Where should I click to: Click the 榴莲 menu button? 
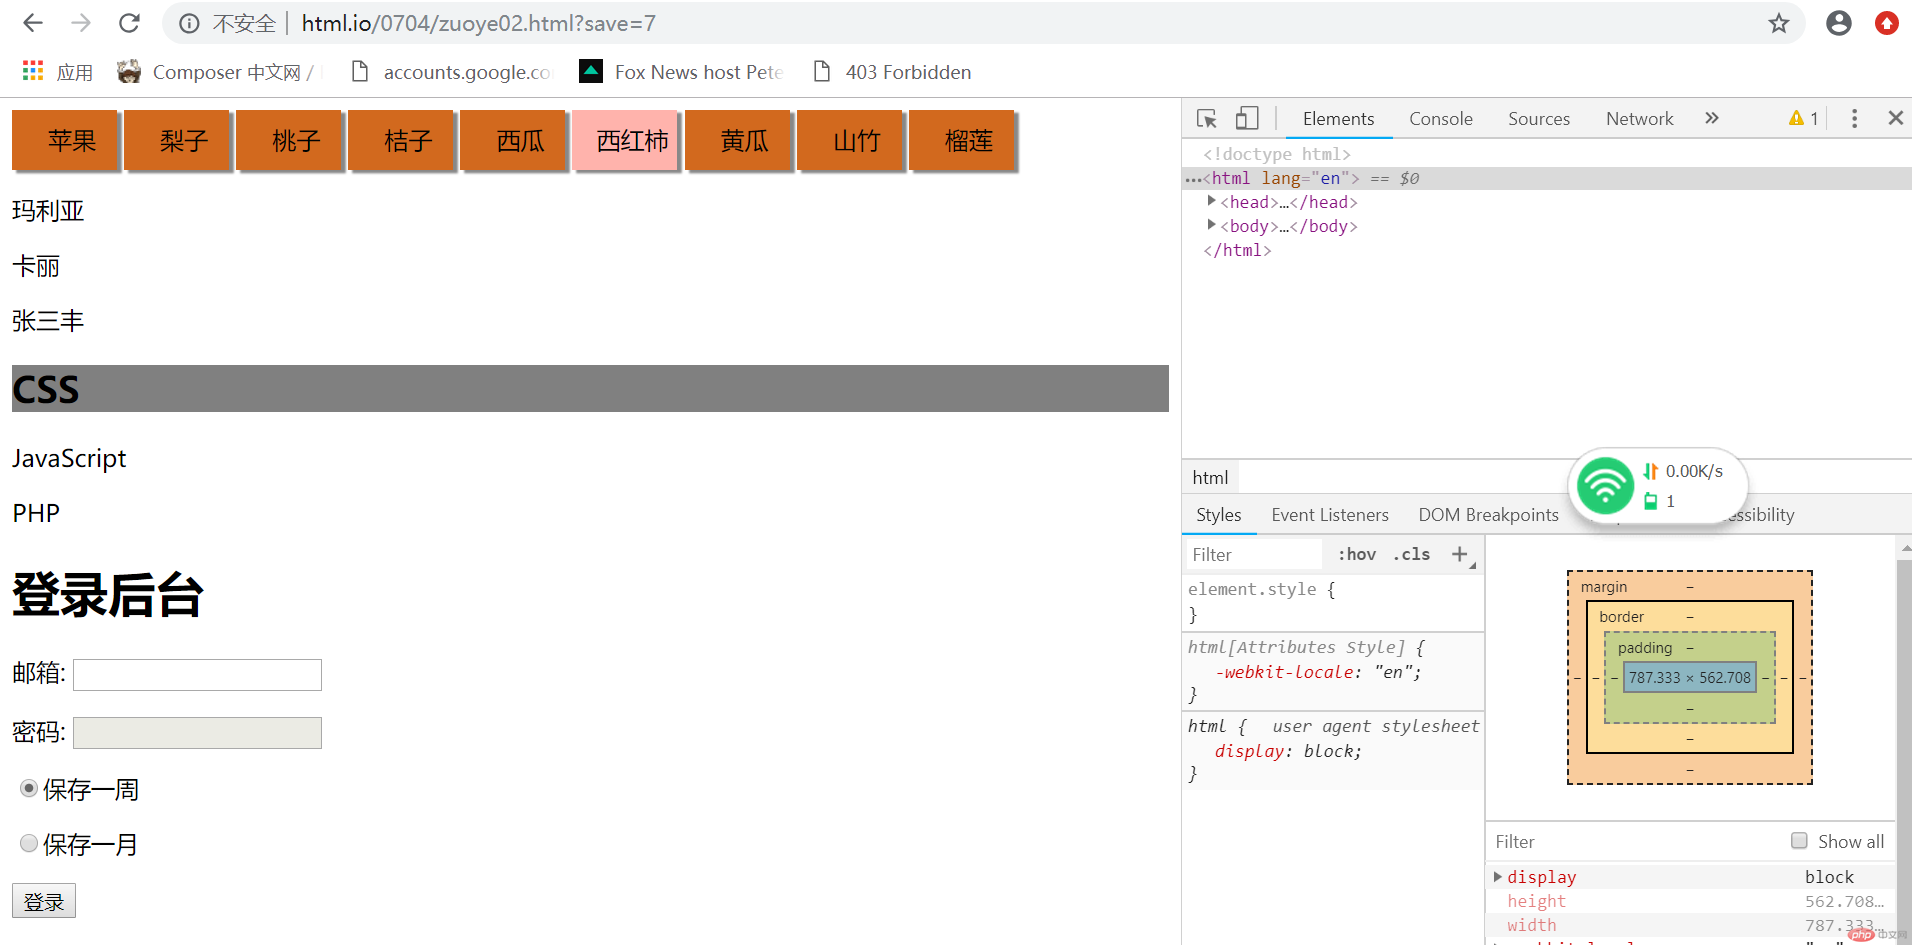(962, 141)
